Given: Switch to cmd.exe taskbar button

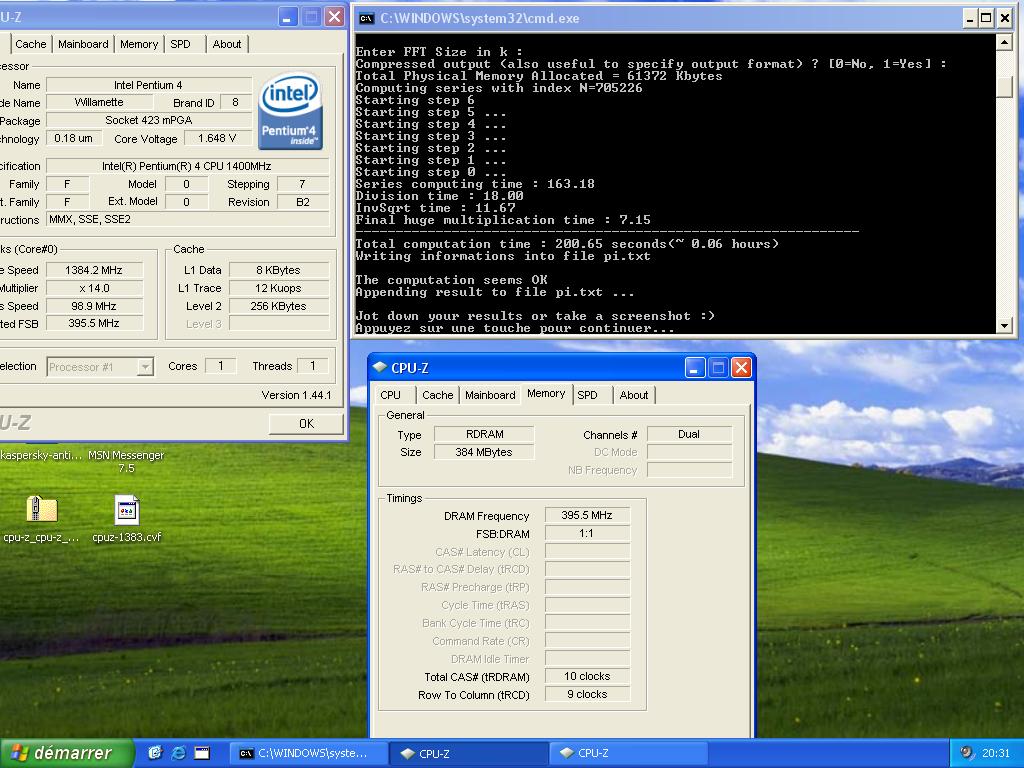Looking at the screenshot, I should click(x=309, y=754).
